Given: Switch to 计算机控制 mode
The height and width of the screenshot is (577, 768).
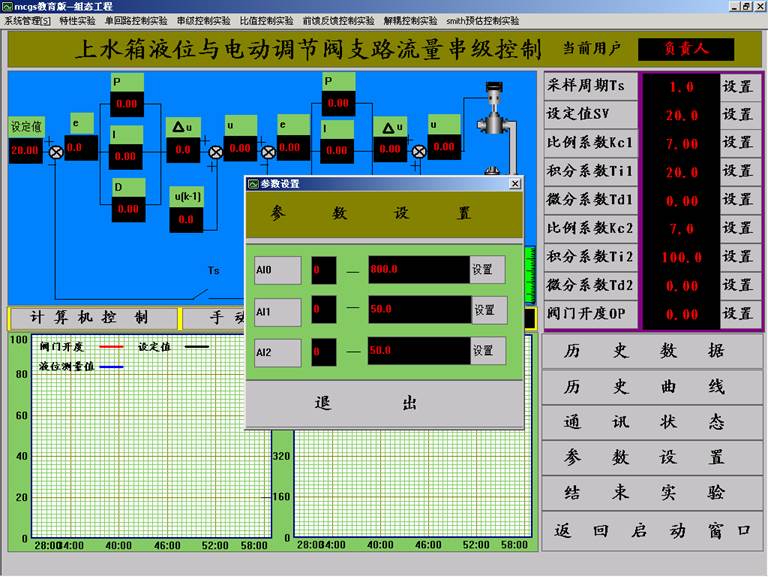Looking at the screenshot, I should (90, 318).
